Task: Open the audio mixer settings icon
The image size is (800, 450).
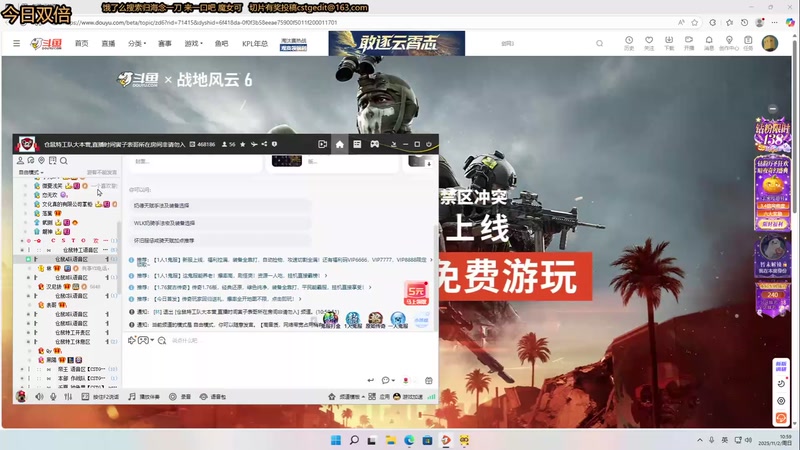Action: click(68, 396)
